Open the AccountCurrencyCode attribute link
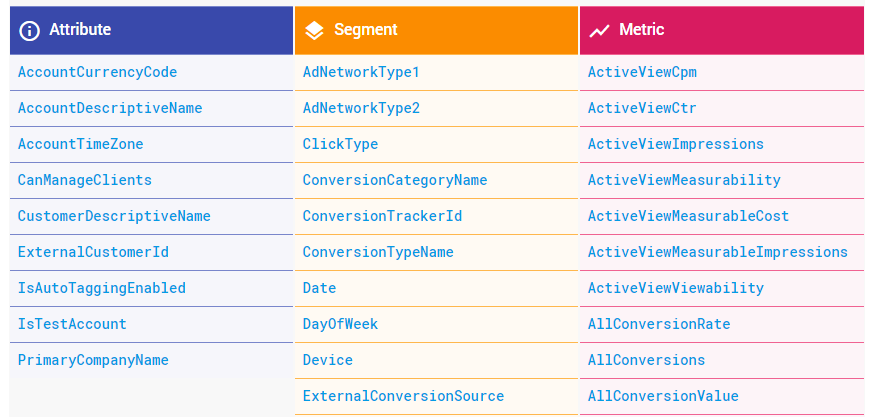 pyautogui.click(x=97, y=72)
